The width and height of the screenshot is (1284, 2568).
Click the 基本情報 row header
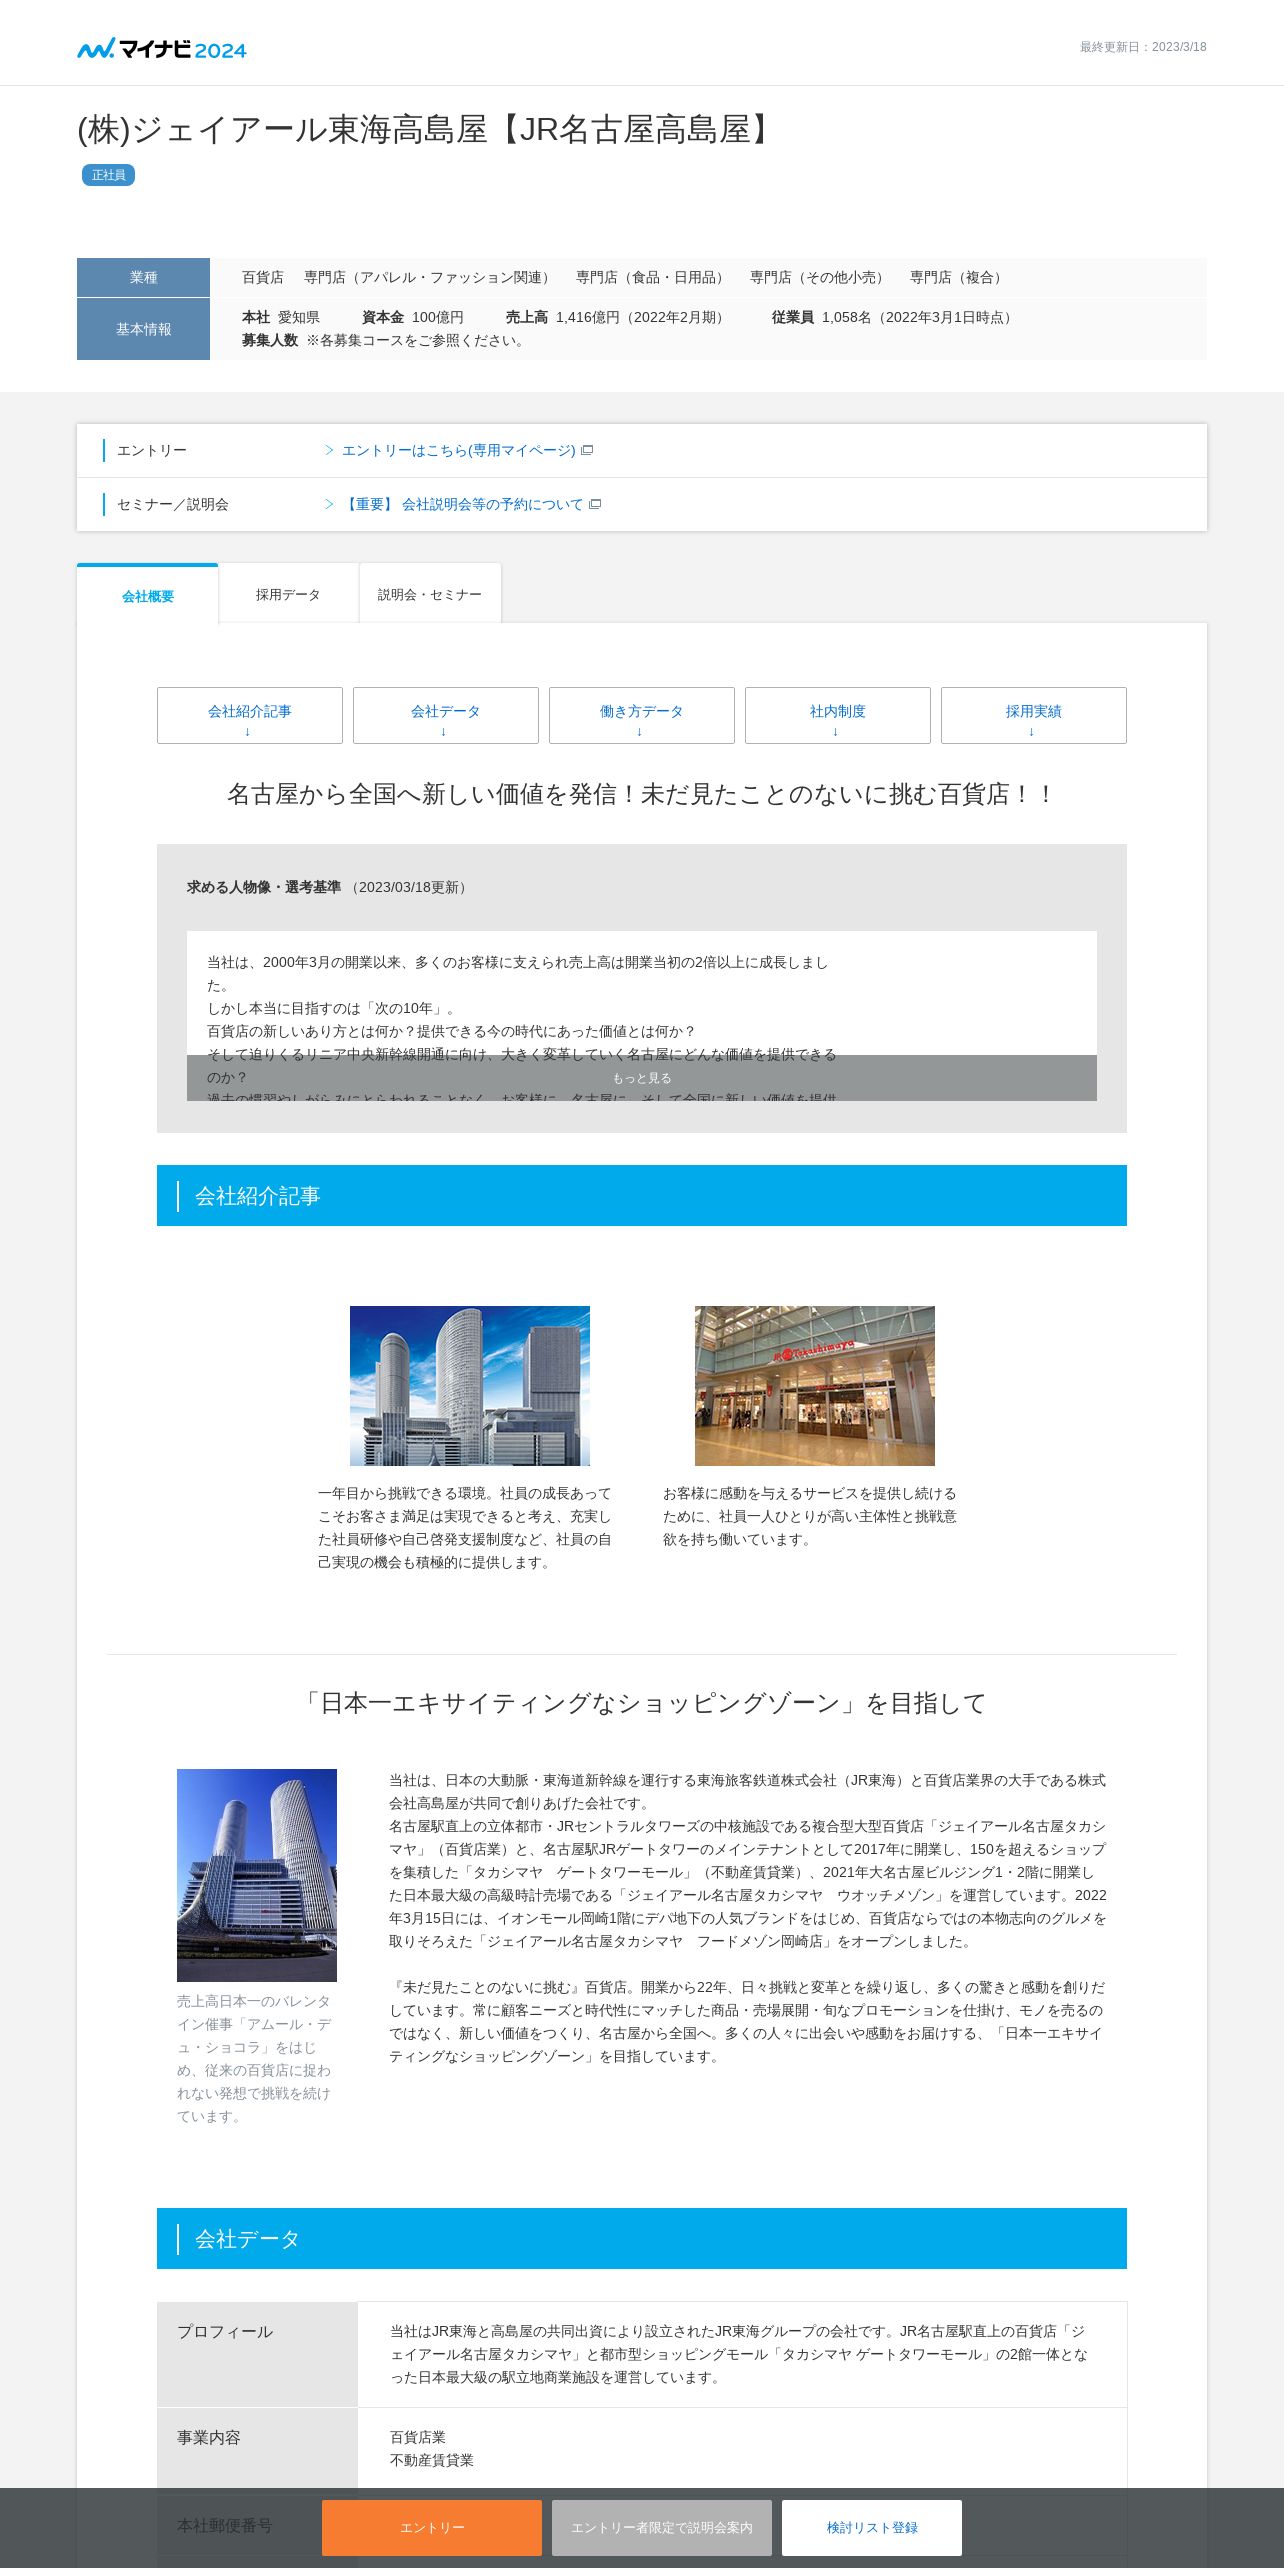(x=143, y=329)
